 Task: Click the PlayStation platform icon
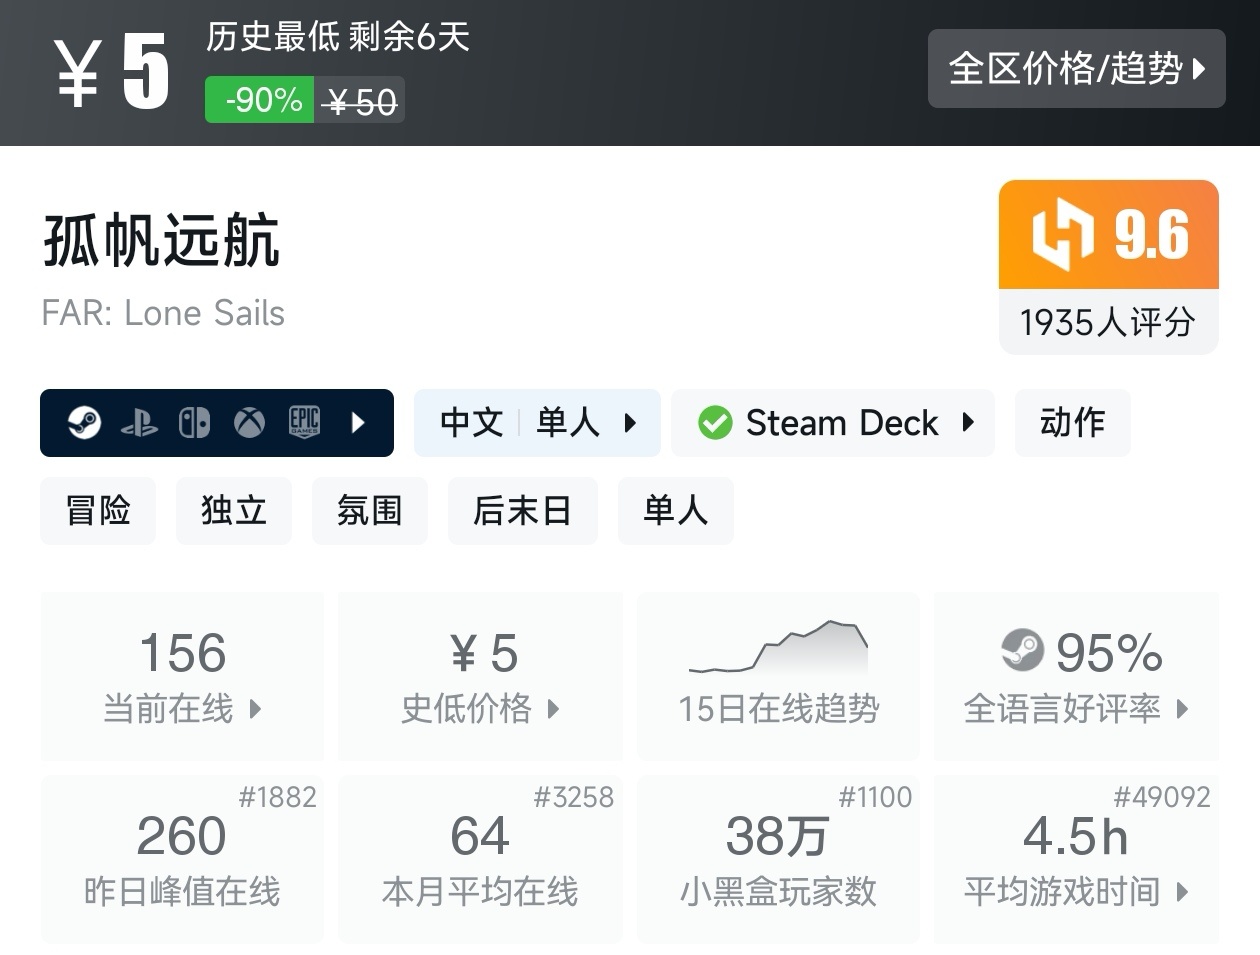[139, 424]
